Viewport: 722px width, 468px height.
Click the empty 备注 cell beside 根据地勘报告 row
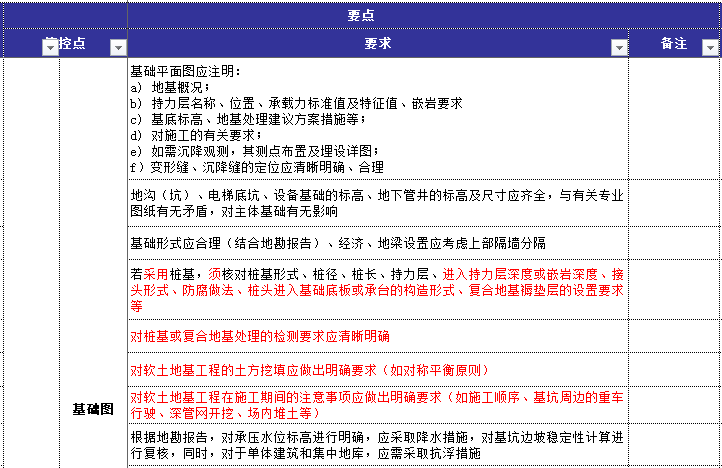click(674, 445)
